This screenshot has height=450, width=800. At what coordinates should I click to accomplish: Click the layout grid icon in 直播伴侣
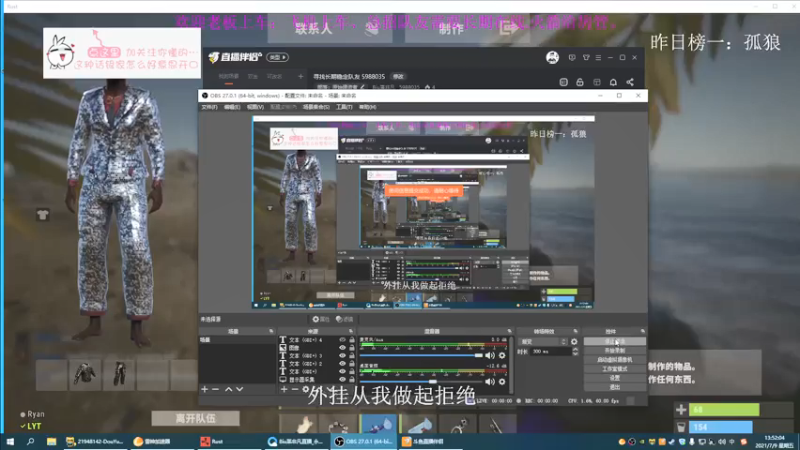click(596, 82)
